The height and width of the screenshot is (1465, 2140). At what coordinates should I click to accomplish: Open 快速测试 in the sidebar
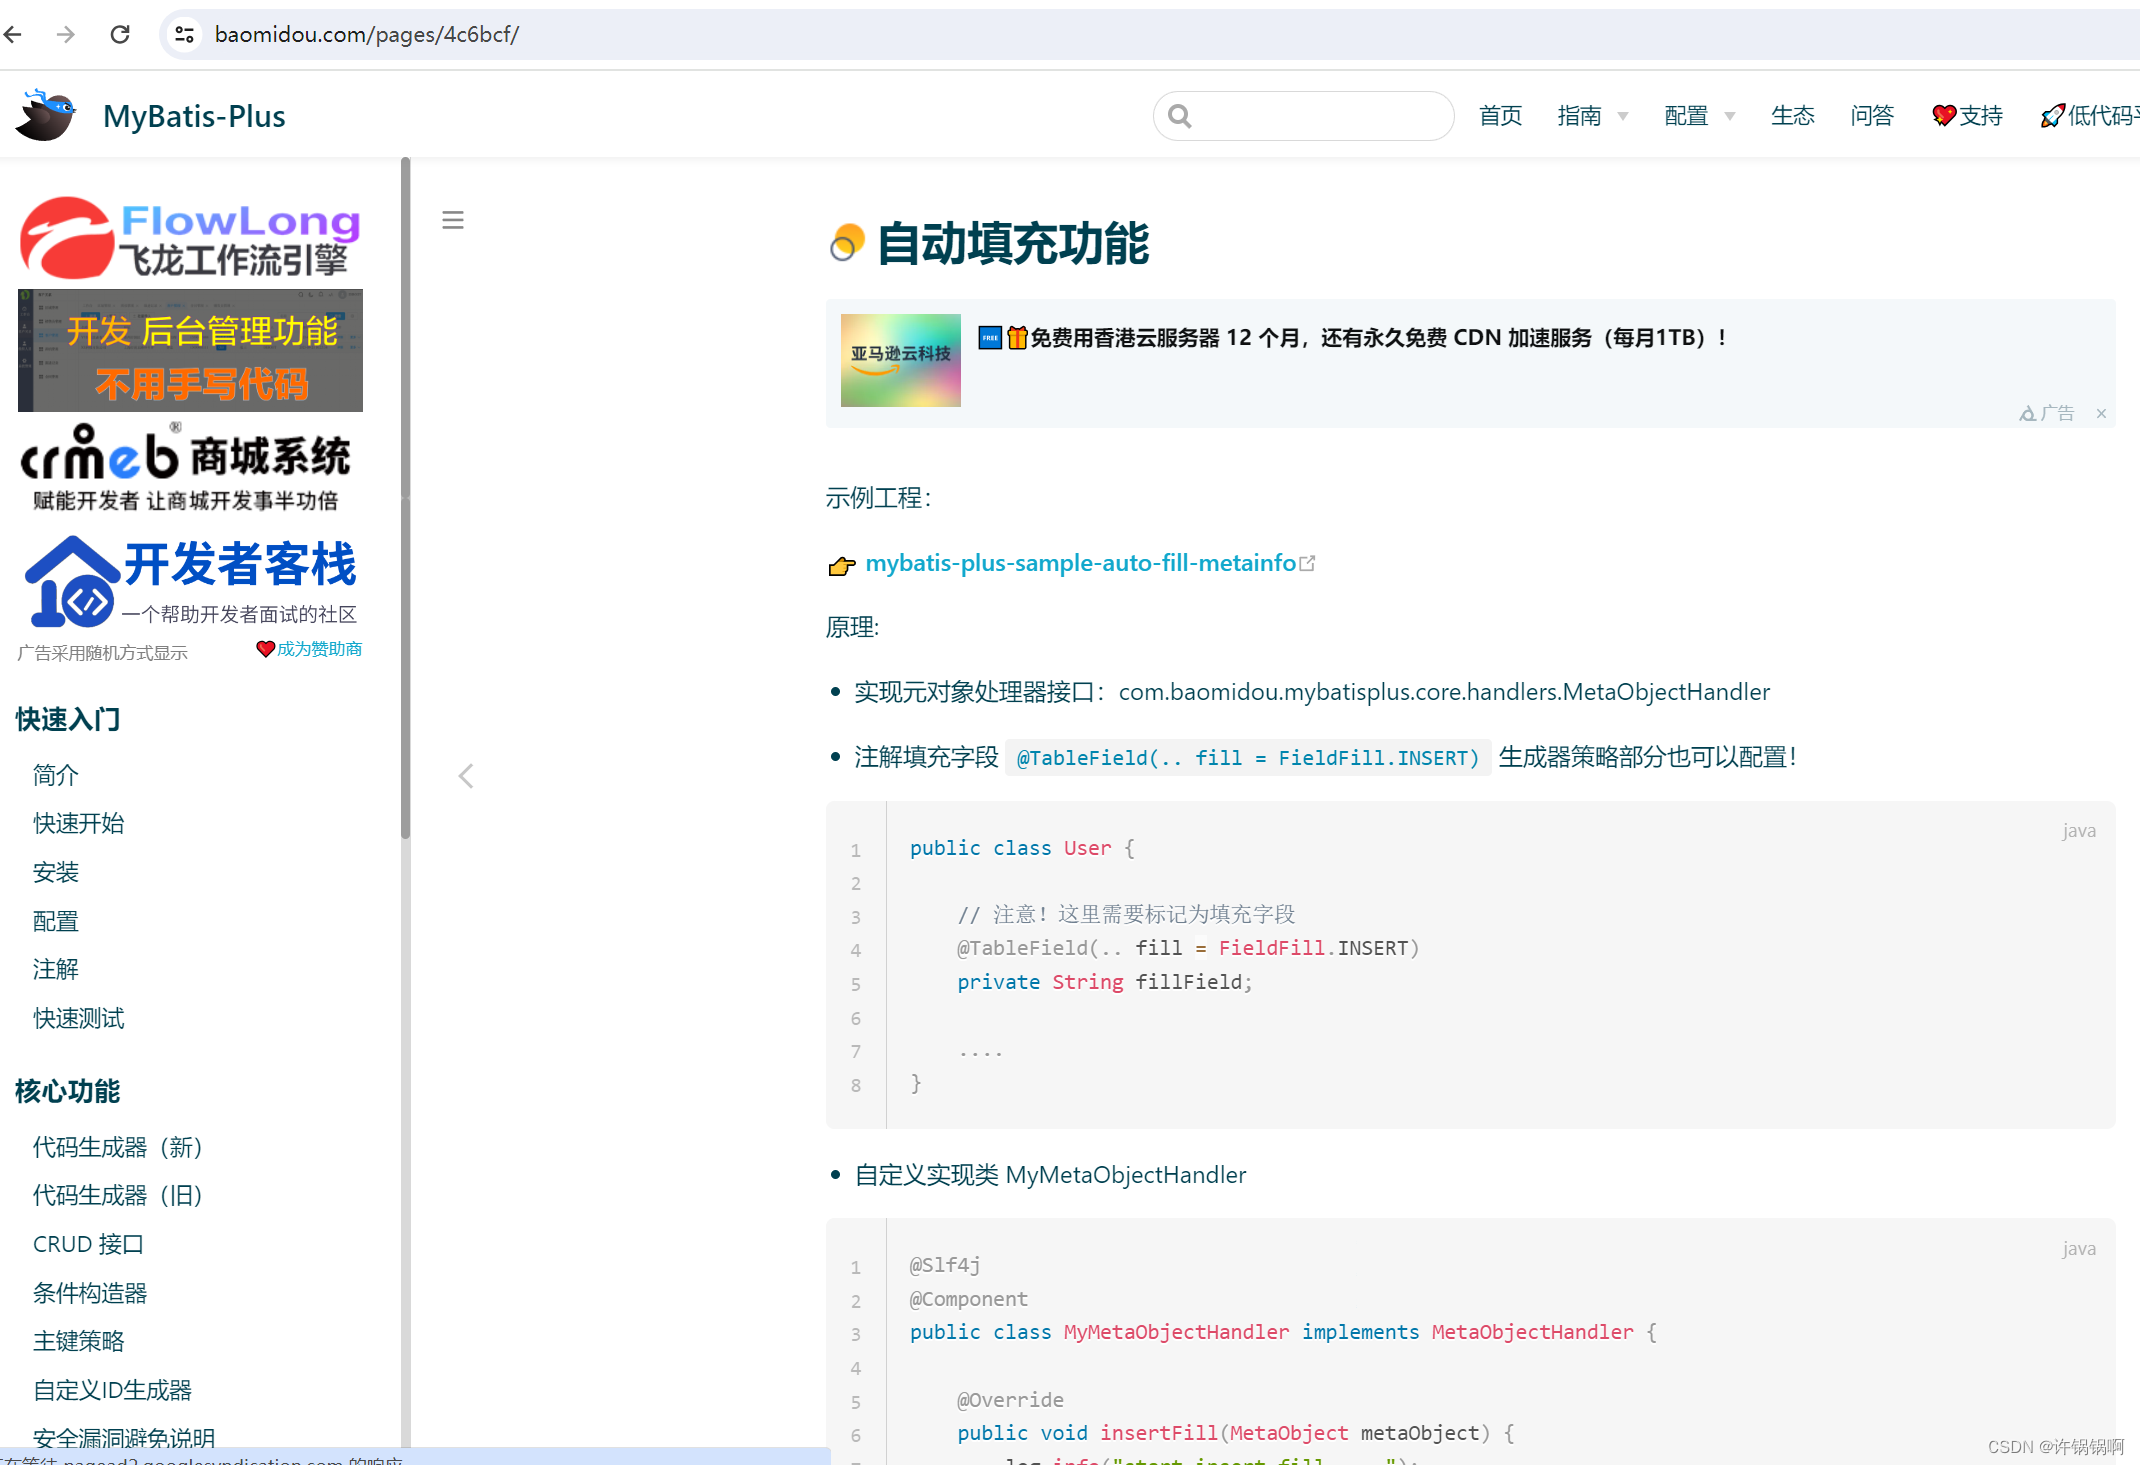pos(79,1018)
